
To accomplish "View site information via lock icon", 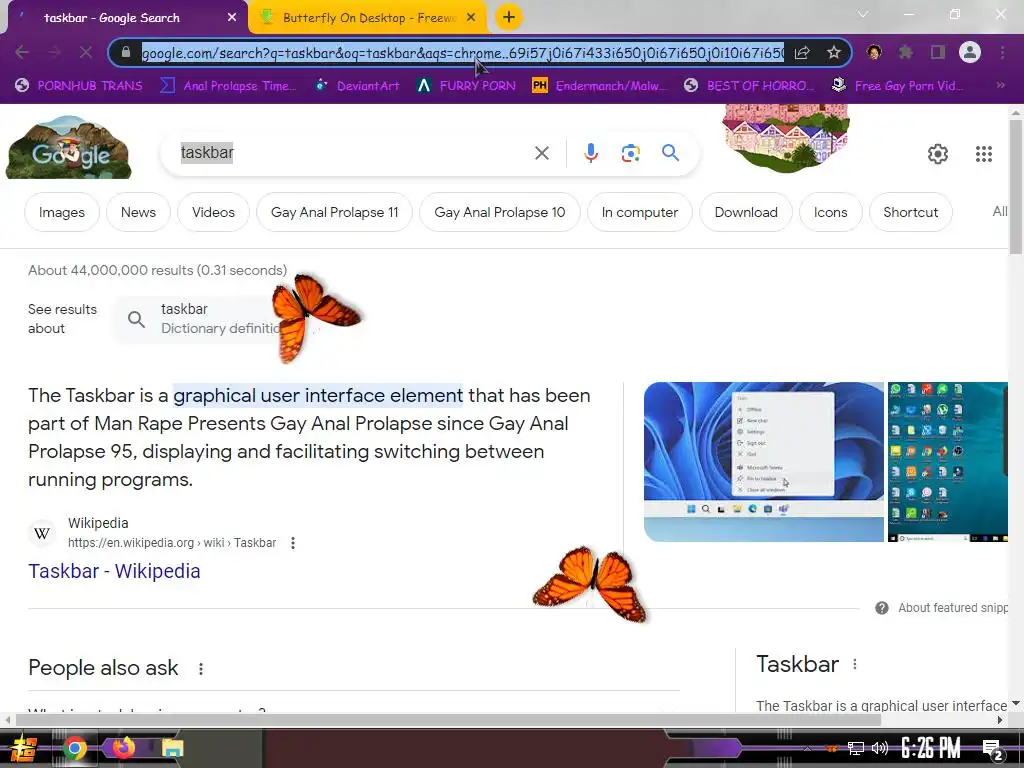I will click(126, 52).
